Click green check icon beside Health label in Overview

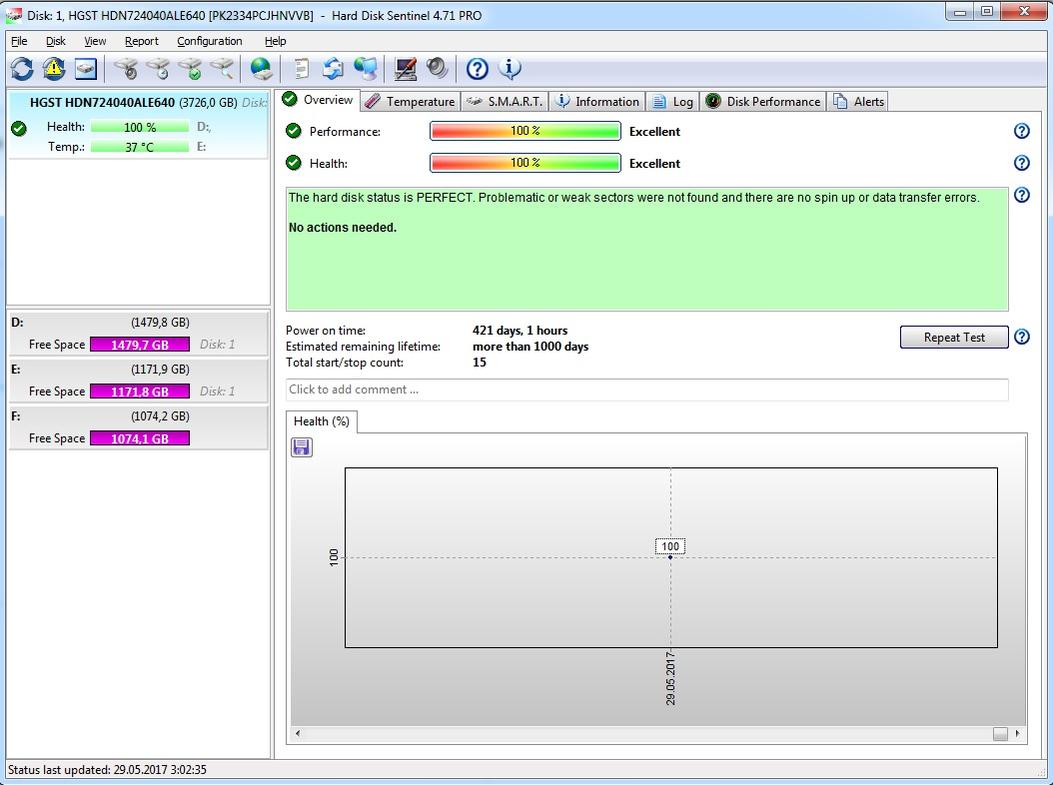293,163
